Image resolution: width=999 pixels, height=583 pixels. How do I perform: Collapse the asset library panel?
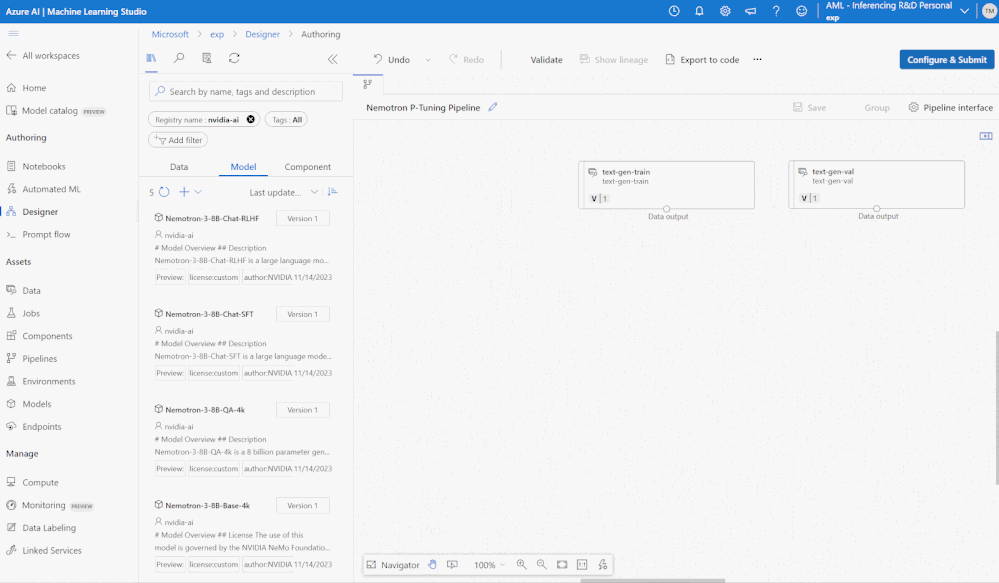(x=333, y=59)
